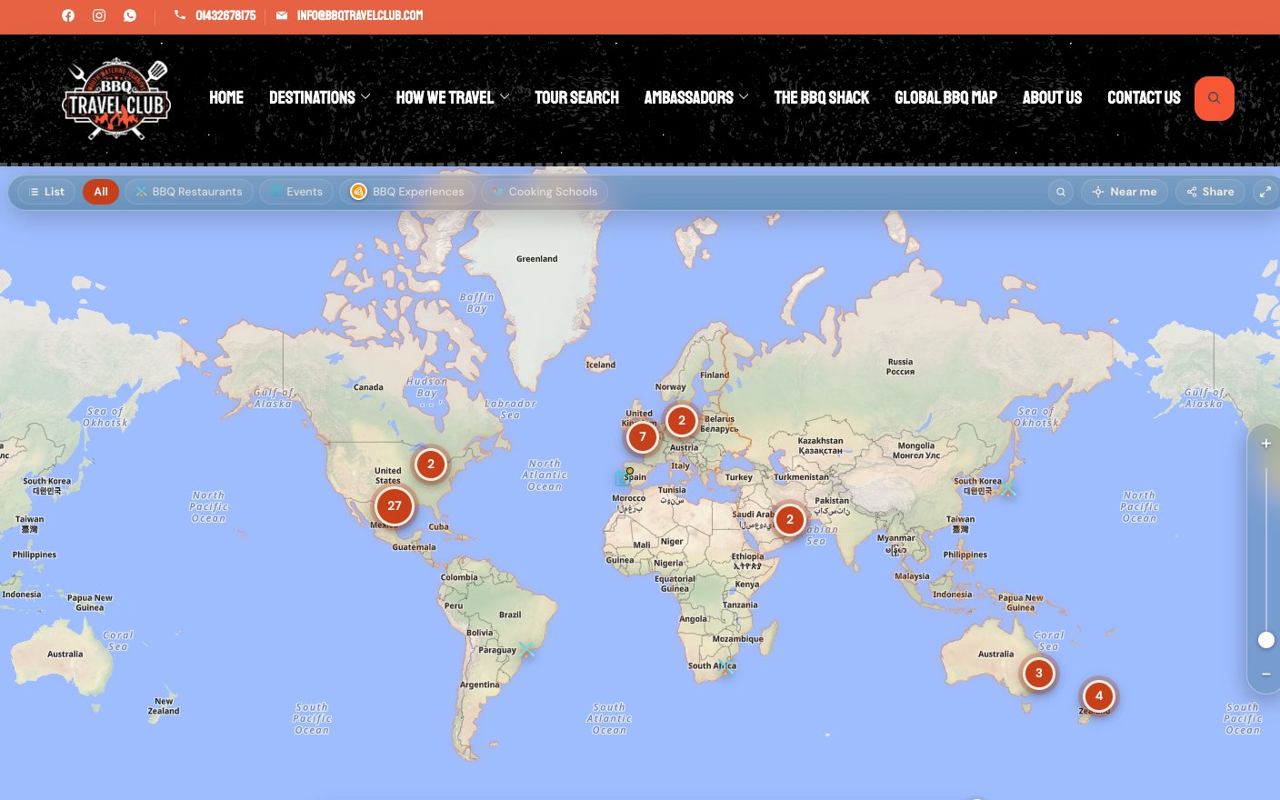This screenshot has width=1280, height=800.
Task: Open the 3 cluster marker in Australia
Action: pos(1038,673)
